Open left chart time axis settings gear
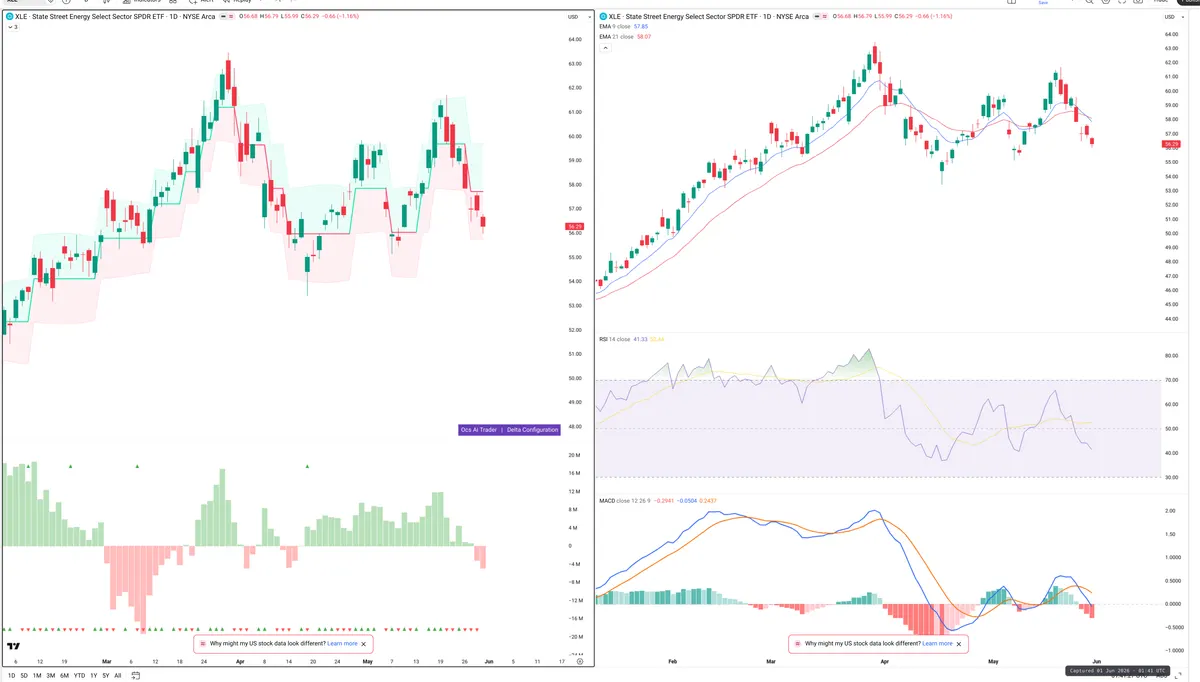Image resolution: width=1200 pixels, height=682 pixels. (x=579, y=661)
